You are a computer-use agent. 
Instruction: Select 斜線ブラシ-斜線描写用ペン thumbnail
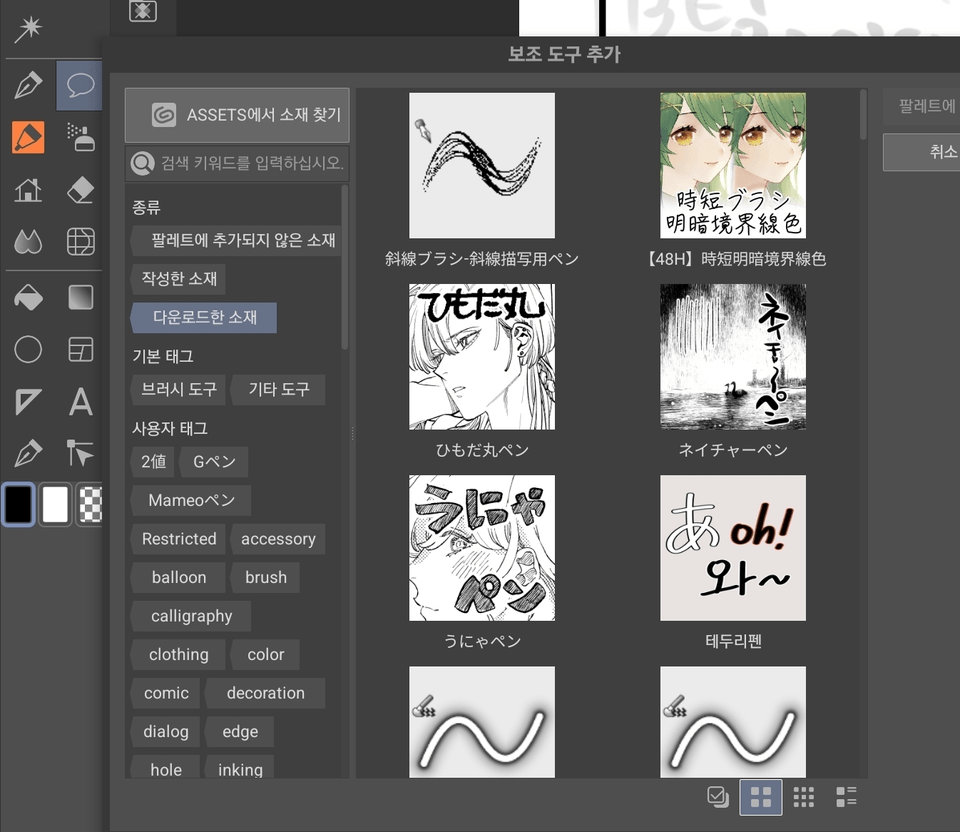coord(482,165)
